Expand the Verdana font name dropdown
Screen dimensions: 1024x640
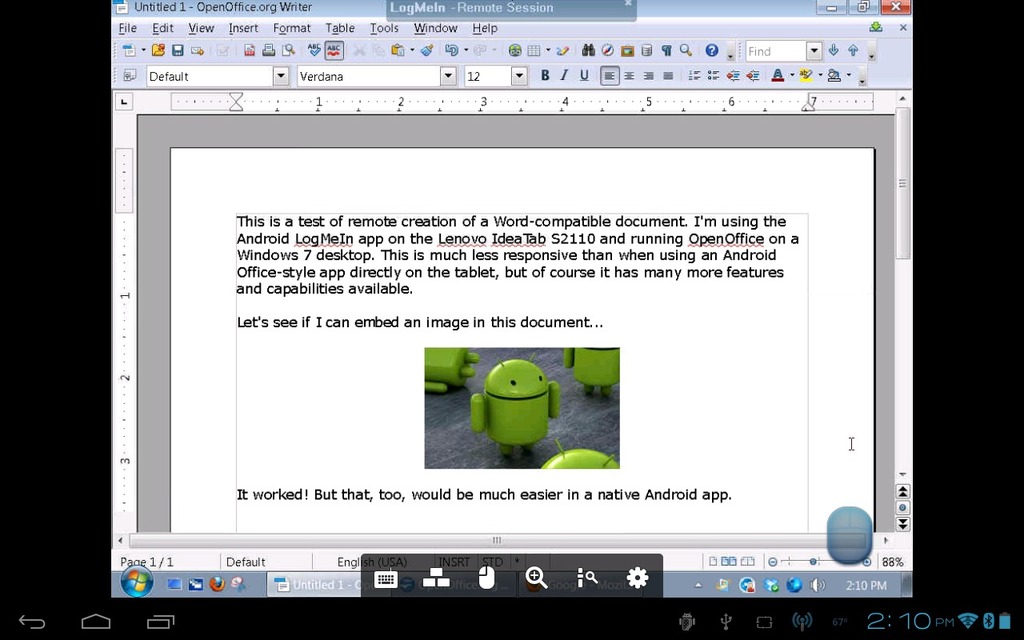[x=448, y=76]
